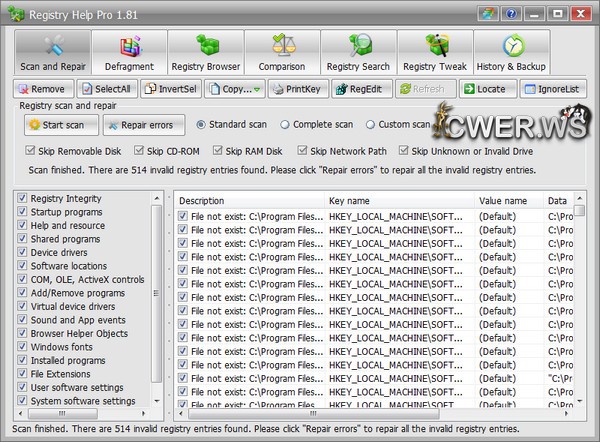The height and width of the screenshot is (442, 600).
Task: Sort by the Description column header
Action: (250, 201)
